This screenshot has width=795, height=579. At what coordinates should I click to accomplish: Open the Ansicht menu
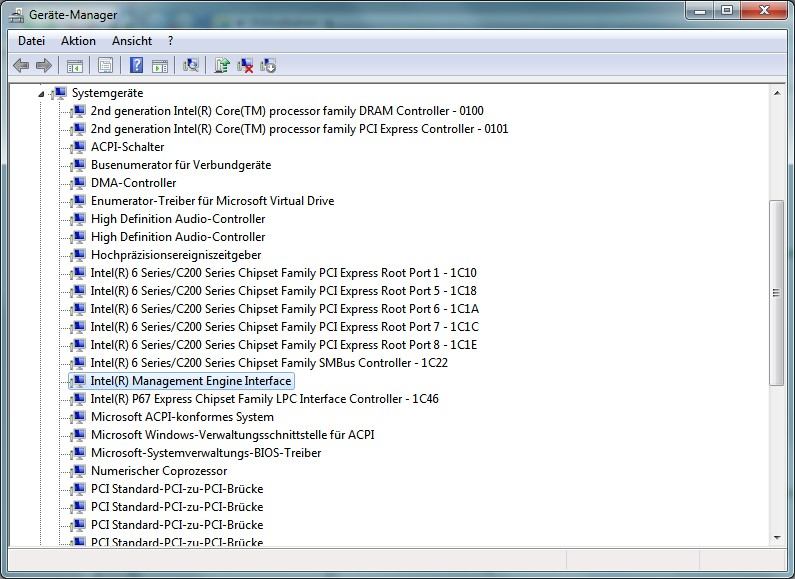tap(132, 41)
